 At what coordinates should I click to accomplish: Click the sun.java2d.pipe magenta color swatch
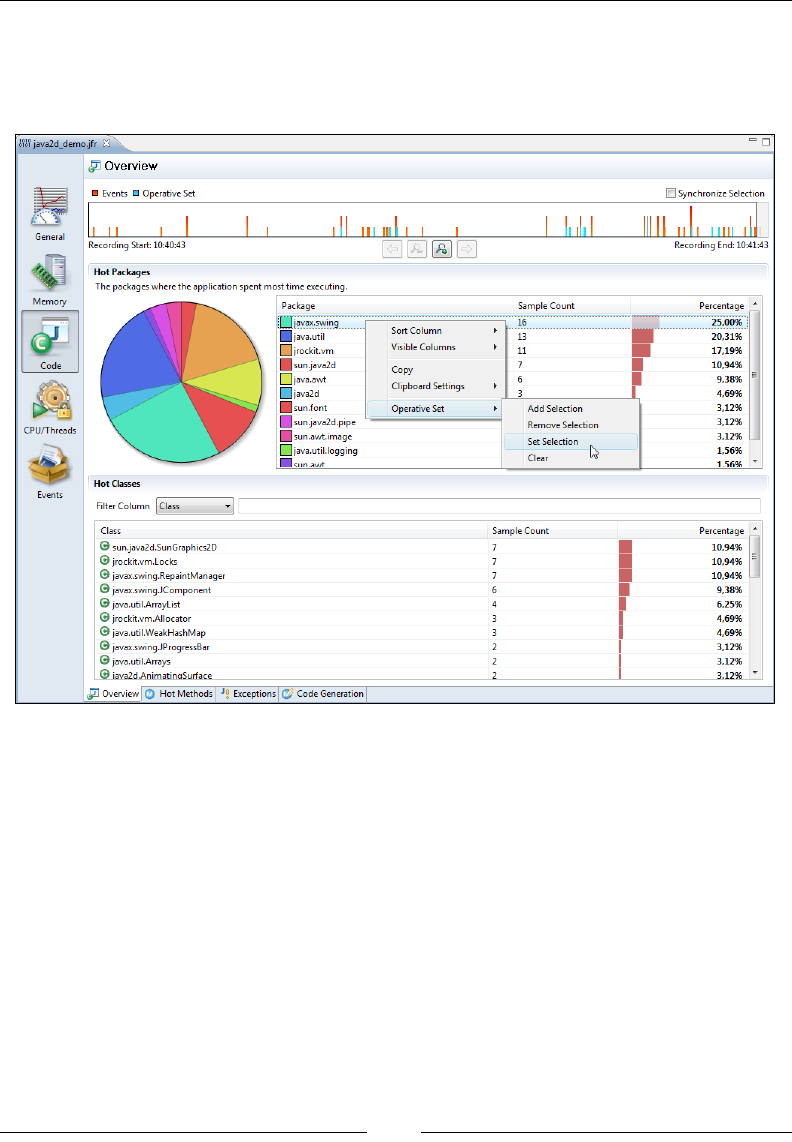tap(286, 422)
